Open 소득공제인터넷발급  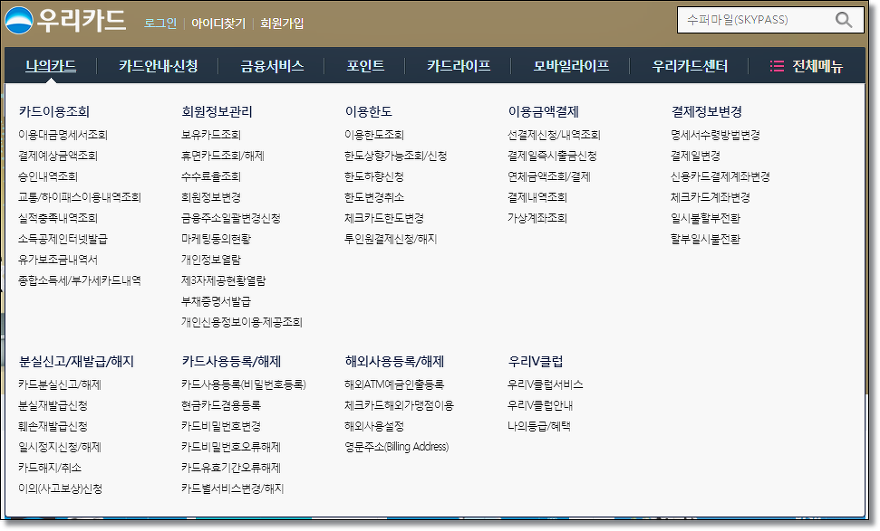point(63,239)
